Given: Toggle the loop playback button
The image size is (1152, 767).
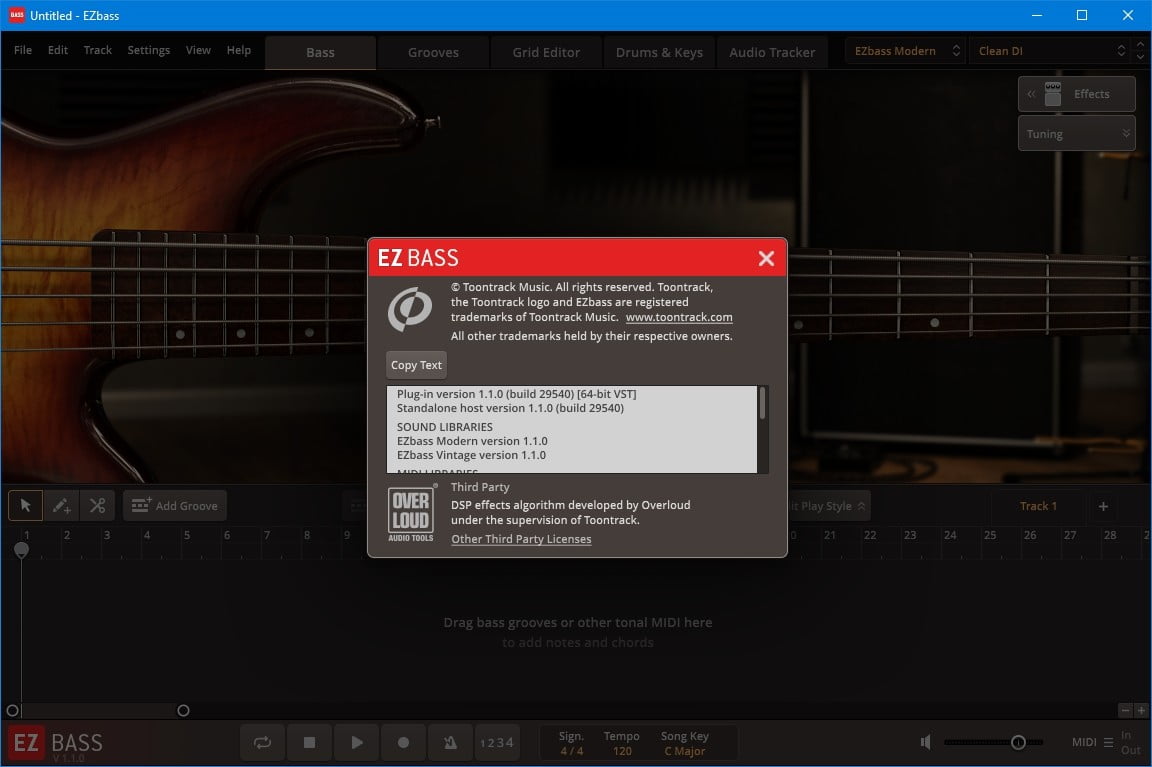Looking at the screenshot, I should 262,743.
